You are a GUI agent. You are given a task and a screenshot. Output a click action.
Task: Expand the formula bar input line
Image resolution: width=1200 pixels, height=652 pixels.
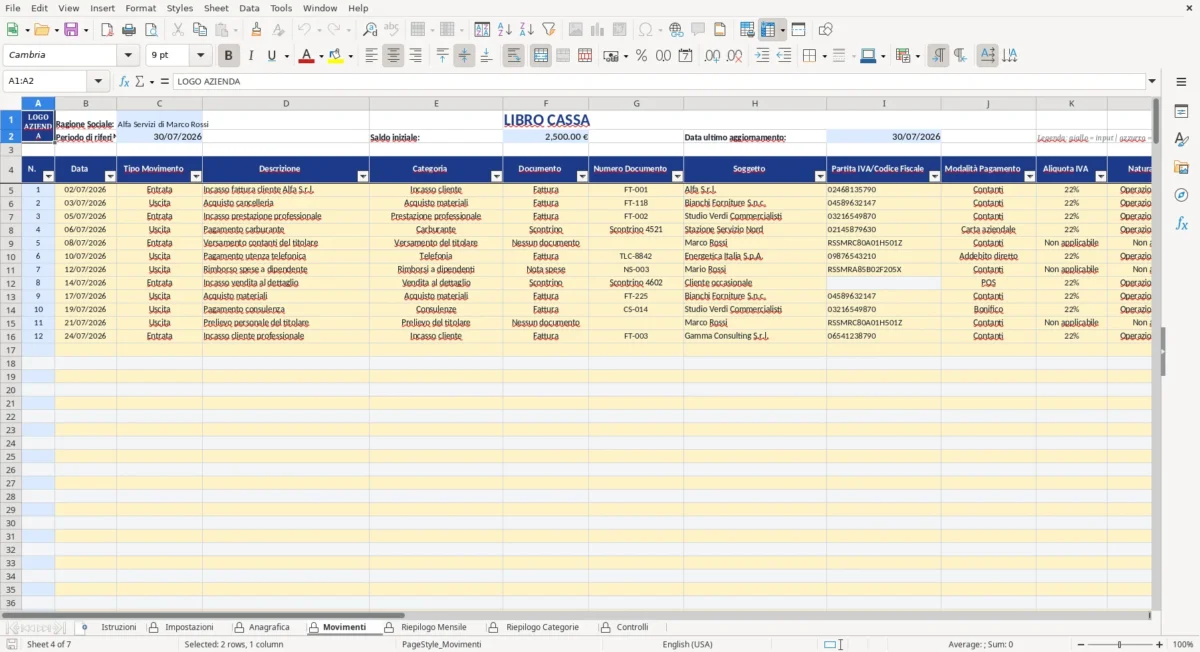click(x=1152, y=81)
